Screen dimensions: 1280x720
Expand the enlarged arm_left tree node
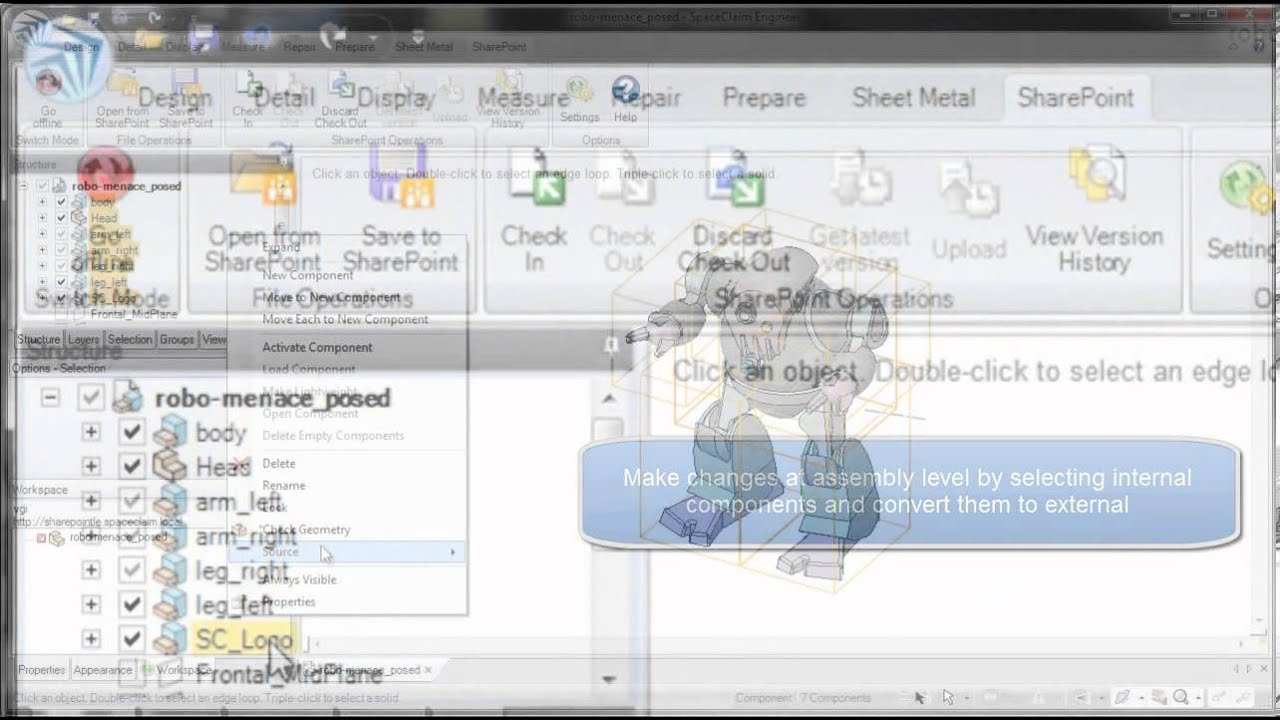(x=91, y=500)
